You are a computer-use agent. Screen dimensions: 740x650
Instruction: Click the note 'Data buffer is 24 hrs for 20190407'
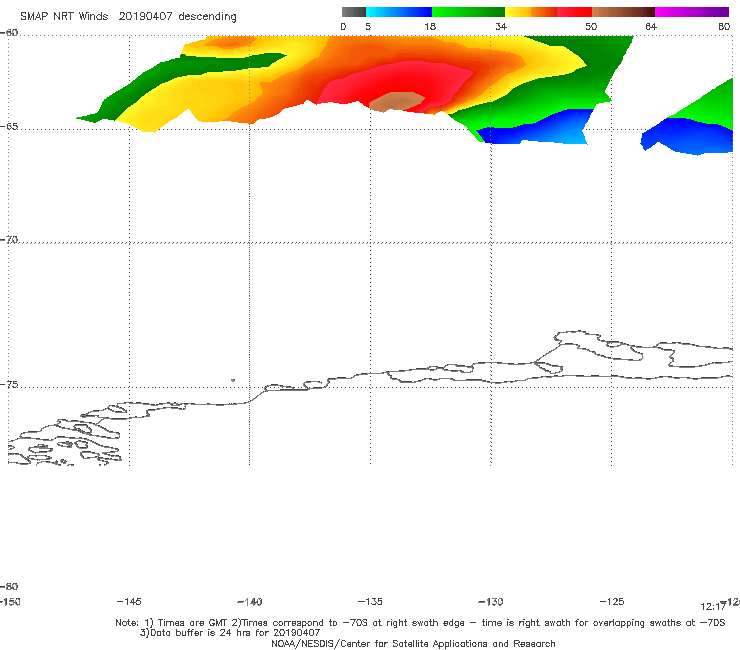230,633
